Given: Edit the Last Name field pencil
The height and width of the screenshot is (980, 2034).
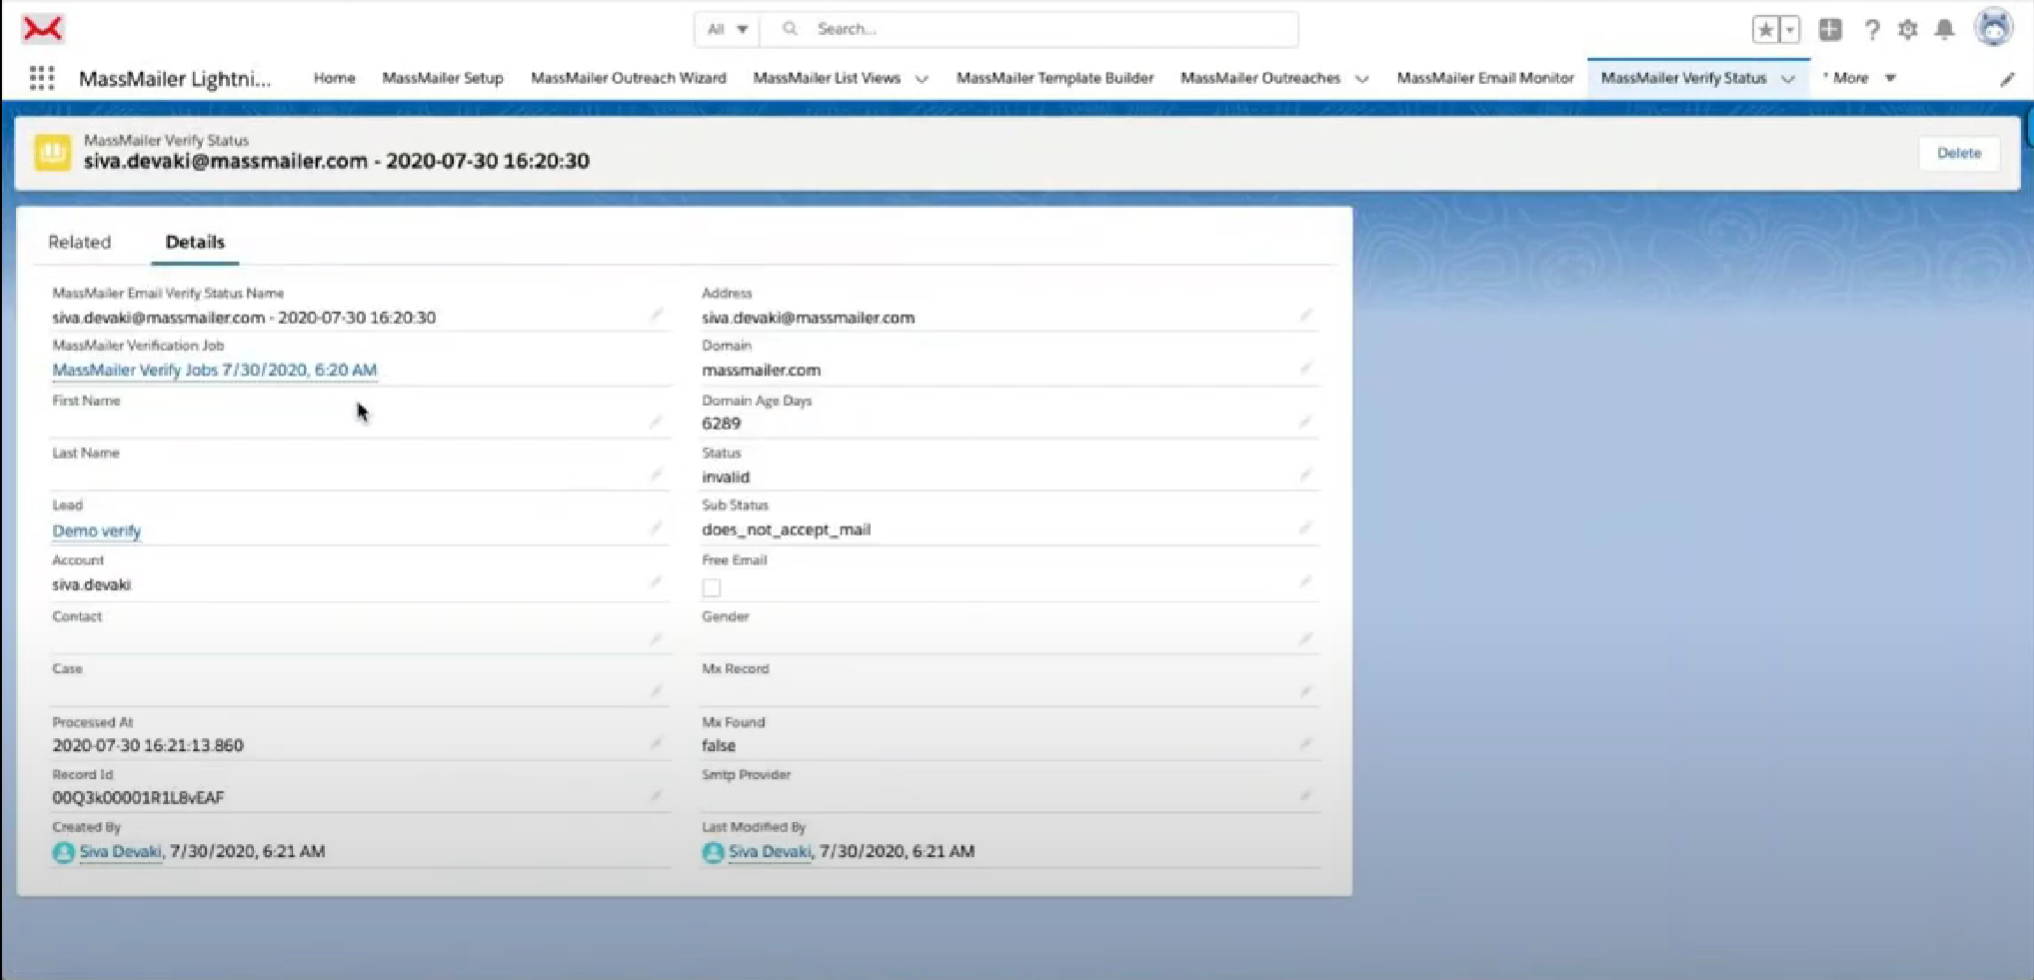Looking at the screenshot, I should click(x=656, y=475).
